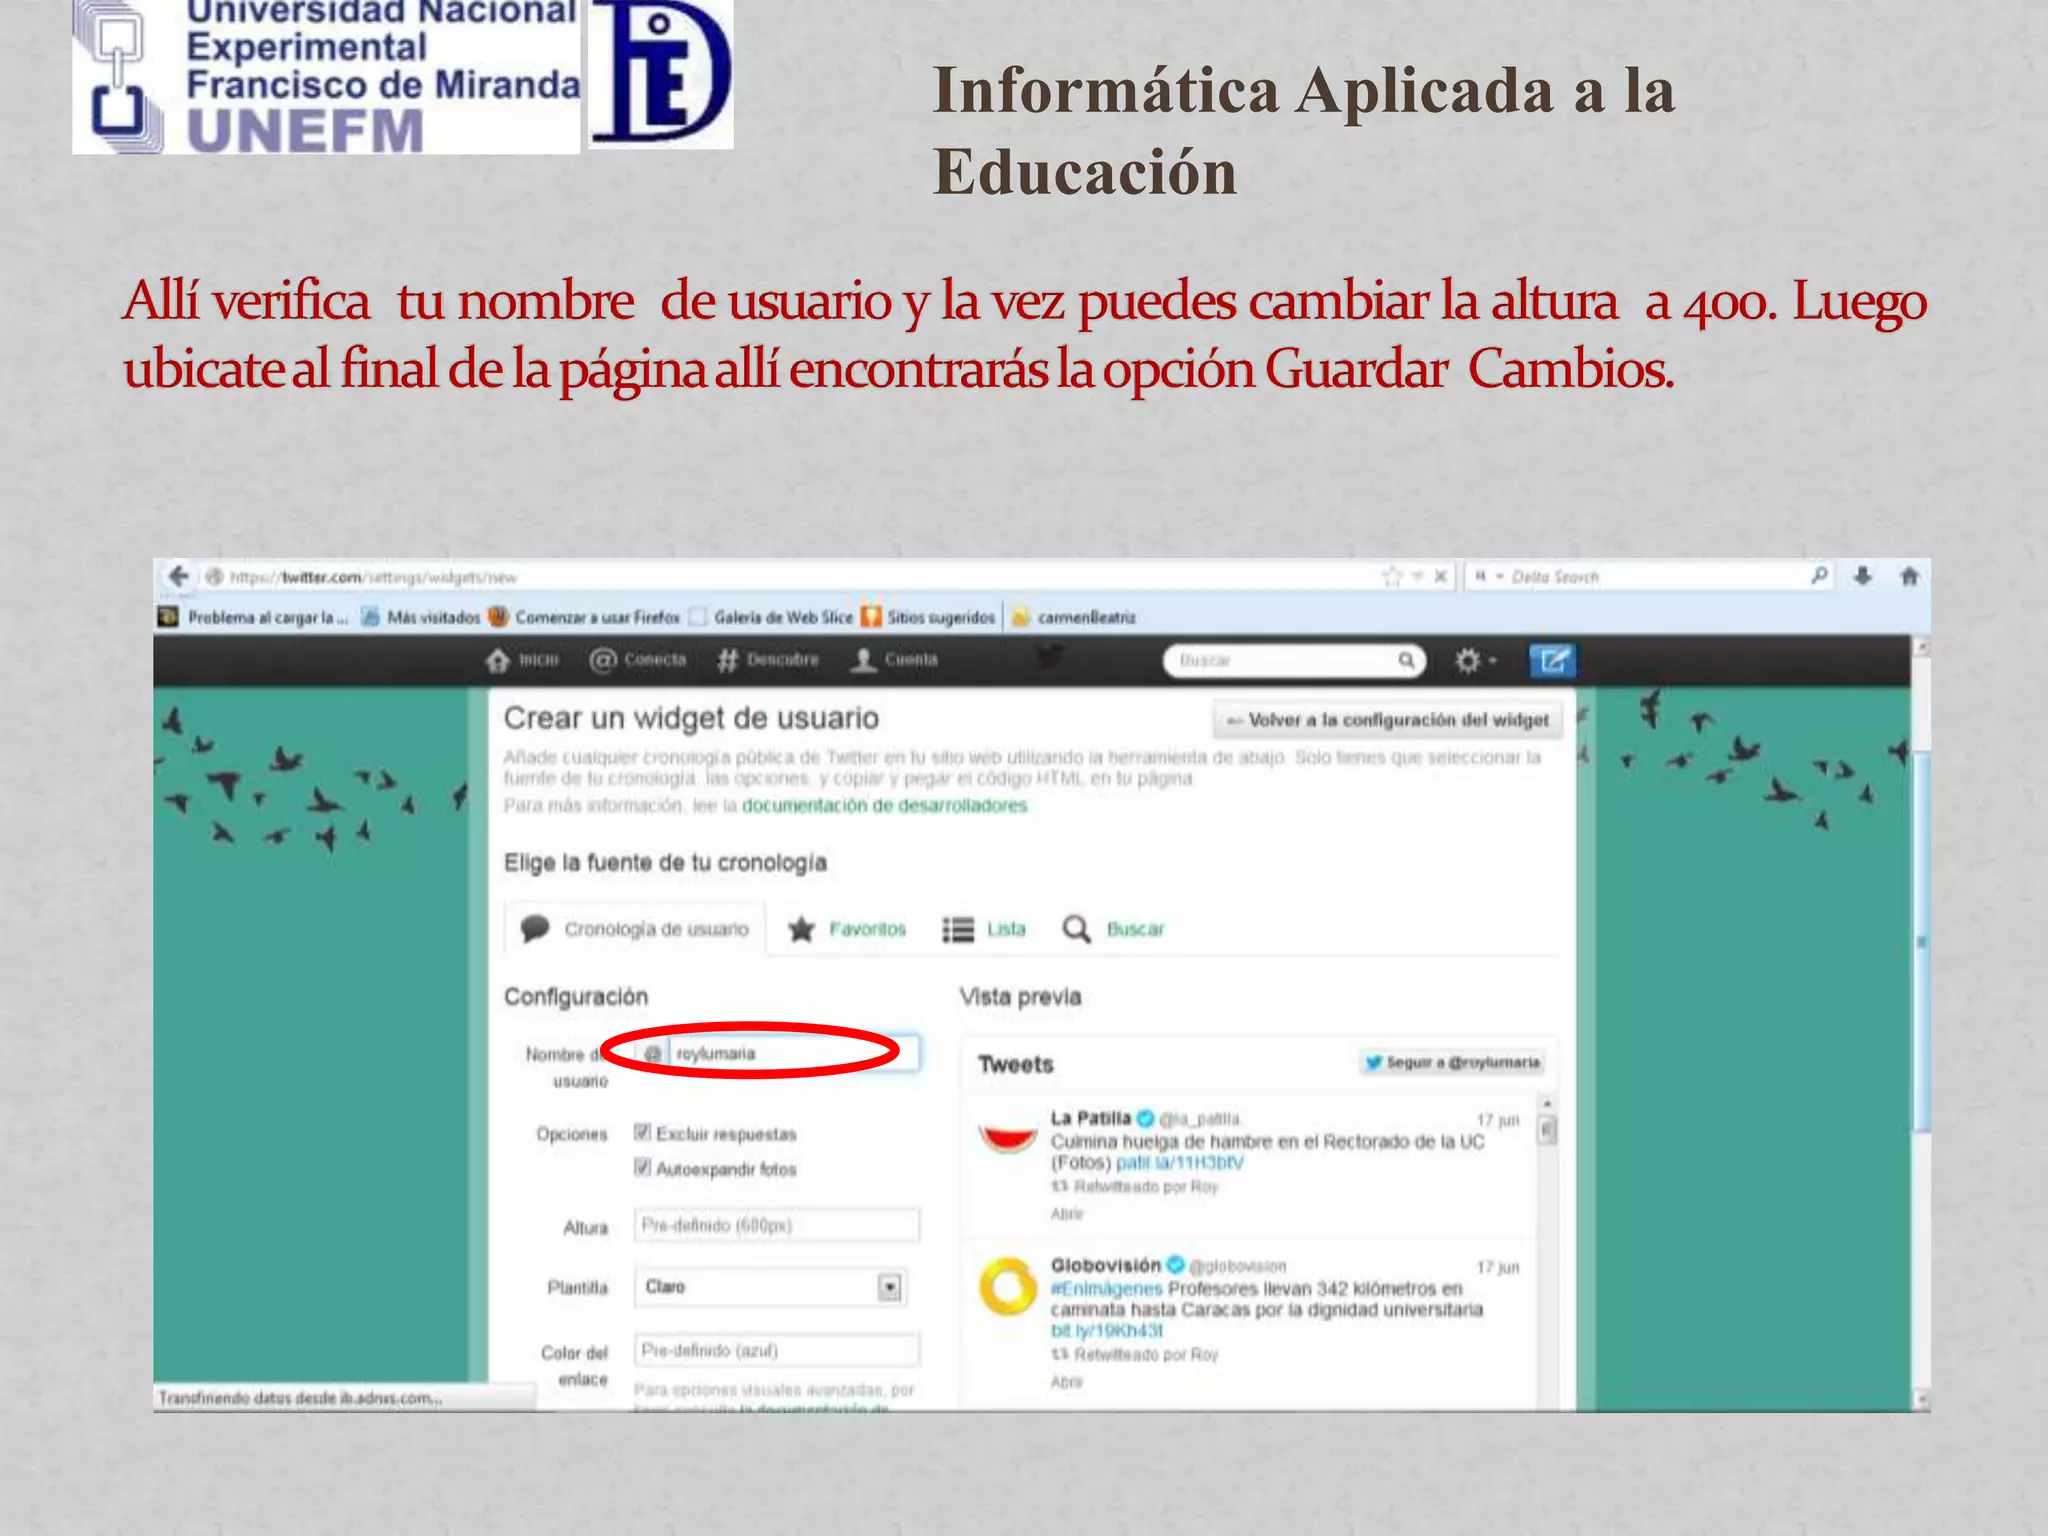This screenshot has width=2048, height=1536.
Task: Open the Cuenta person item
Action: [x=894, y=660]
